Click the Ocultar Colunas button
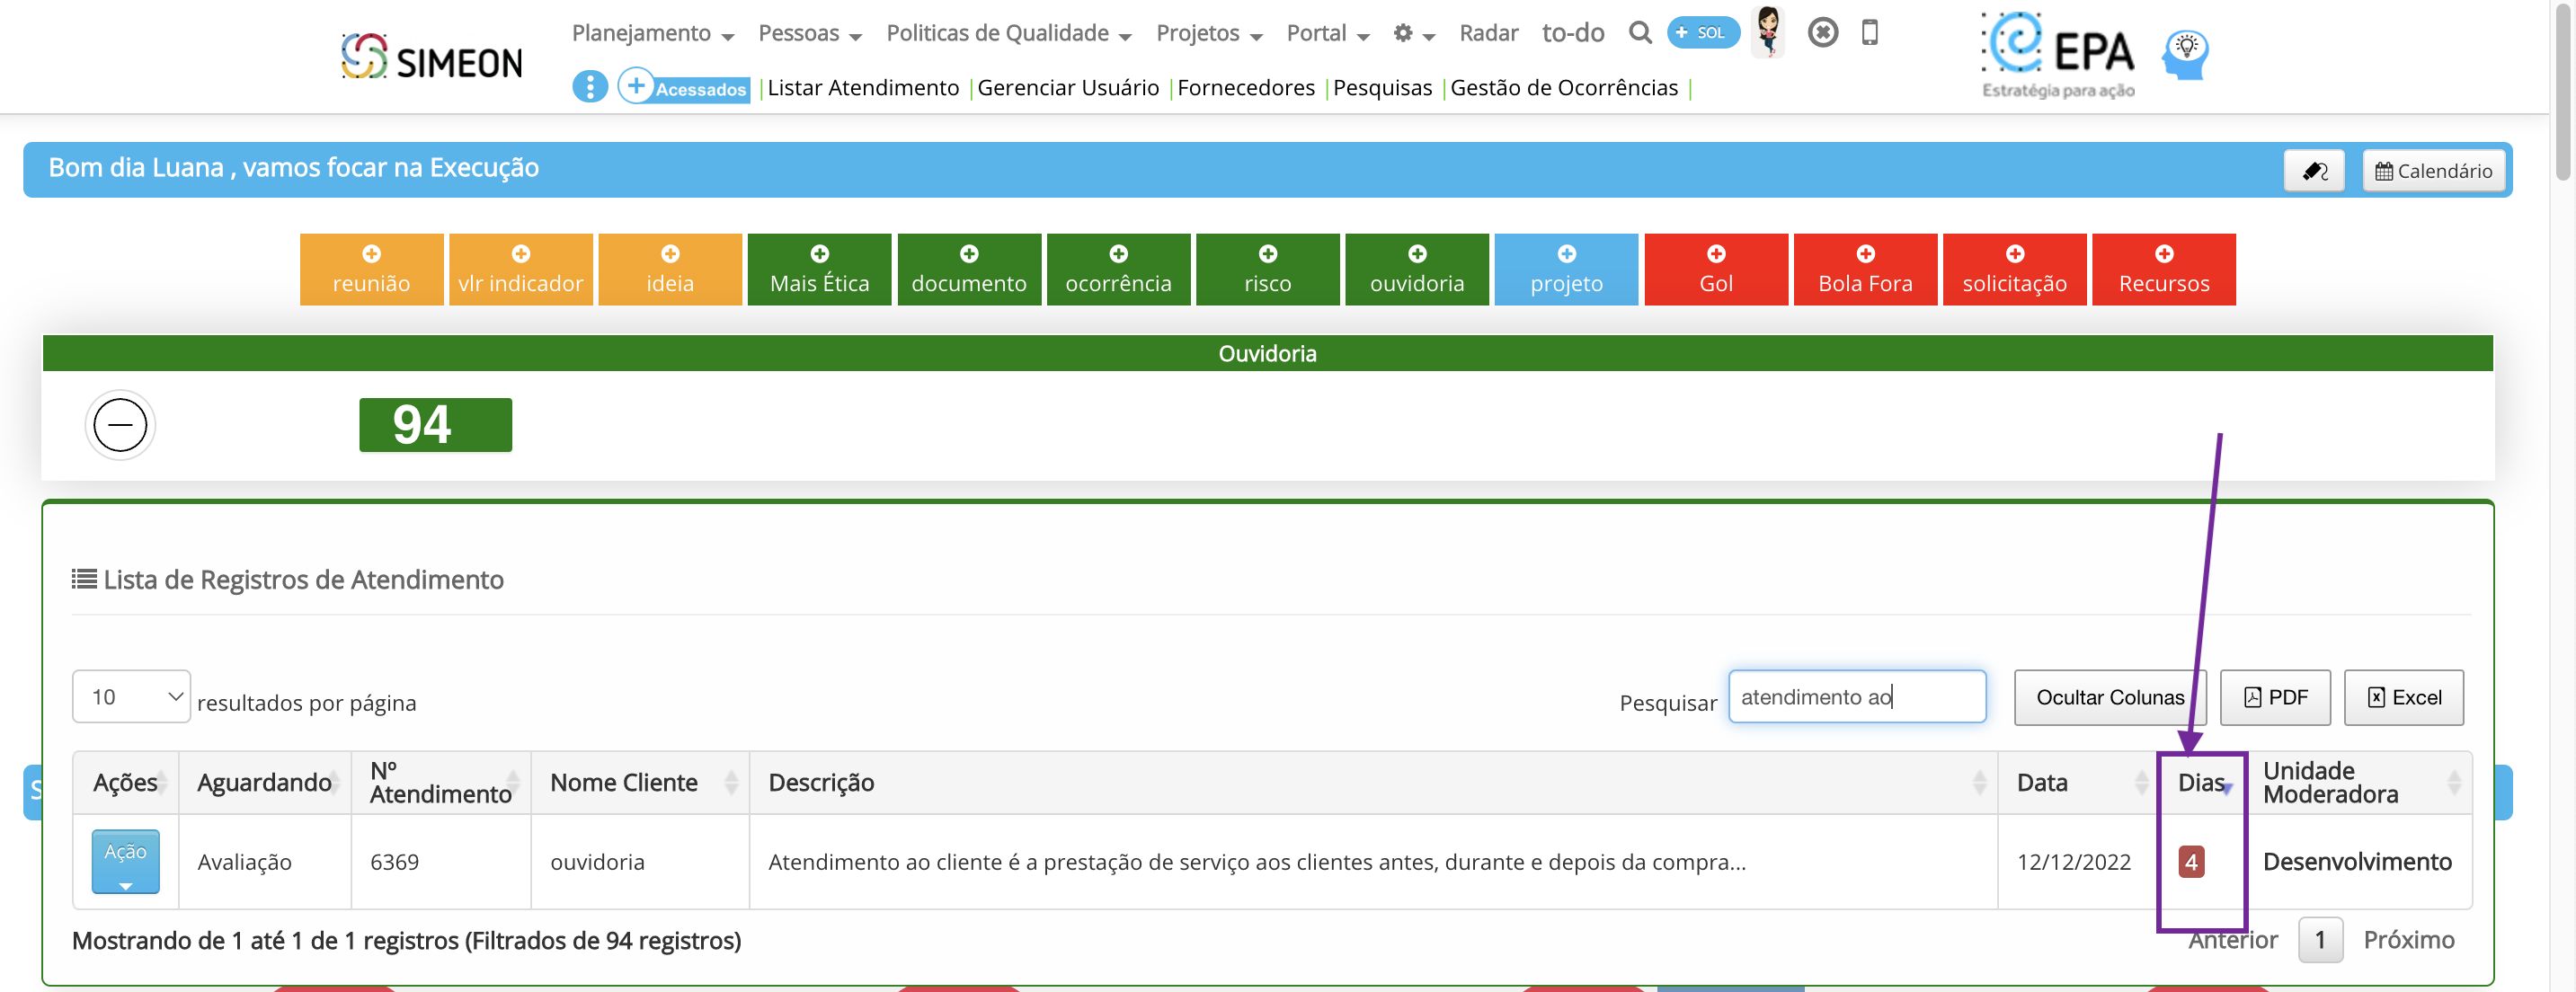 click(2109, 698)
